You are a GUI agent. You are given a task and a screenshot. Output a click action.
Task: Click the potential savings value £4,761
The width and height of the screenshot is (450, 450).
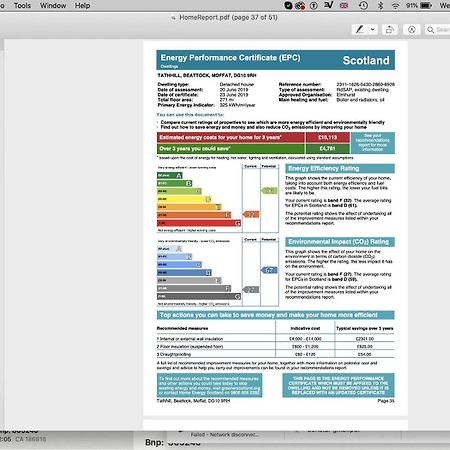click(328, 149)
